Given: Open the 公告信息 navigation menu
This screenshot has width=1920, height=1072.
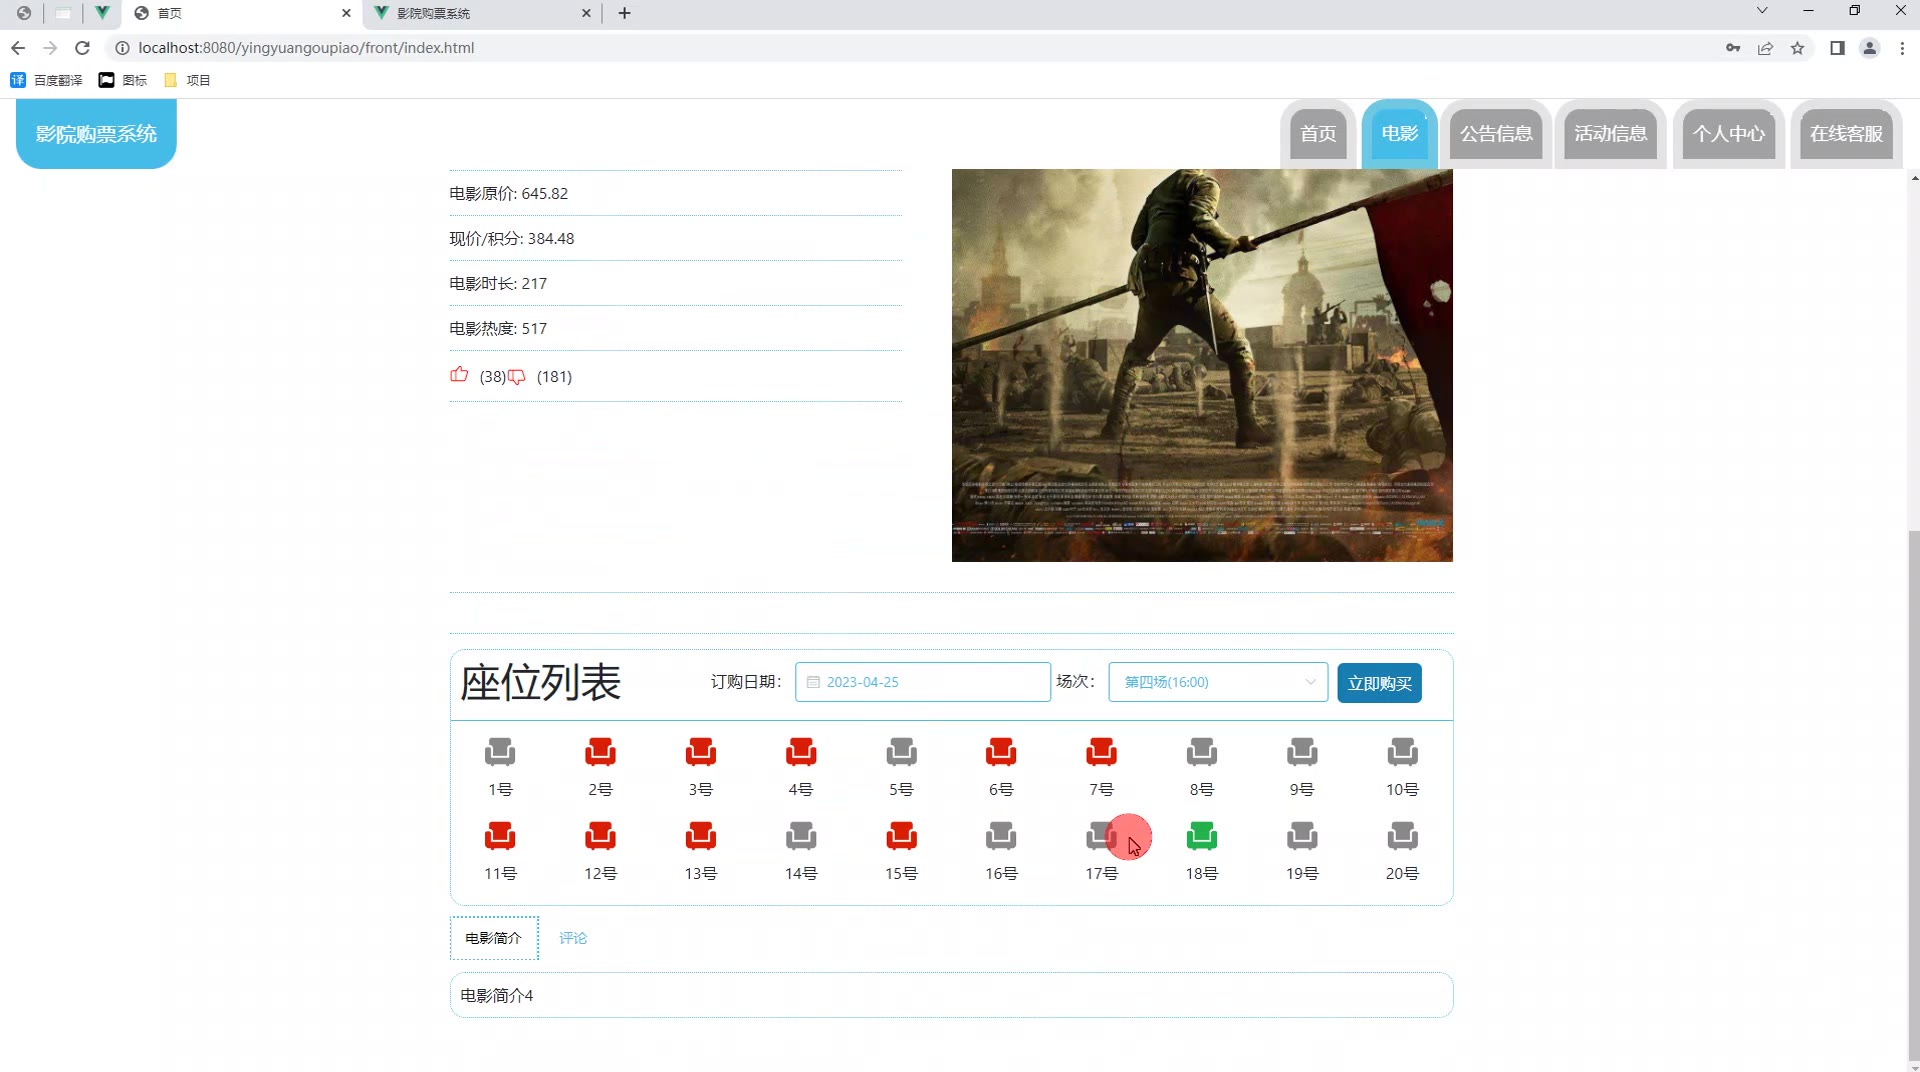Looking at the screenshot, I should coord(1496,134).
